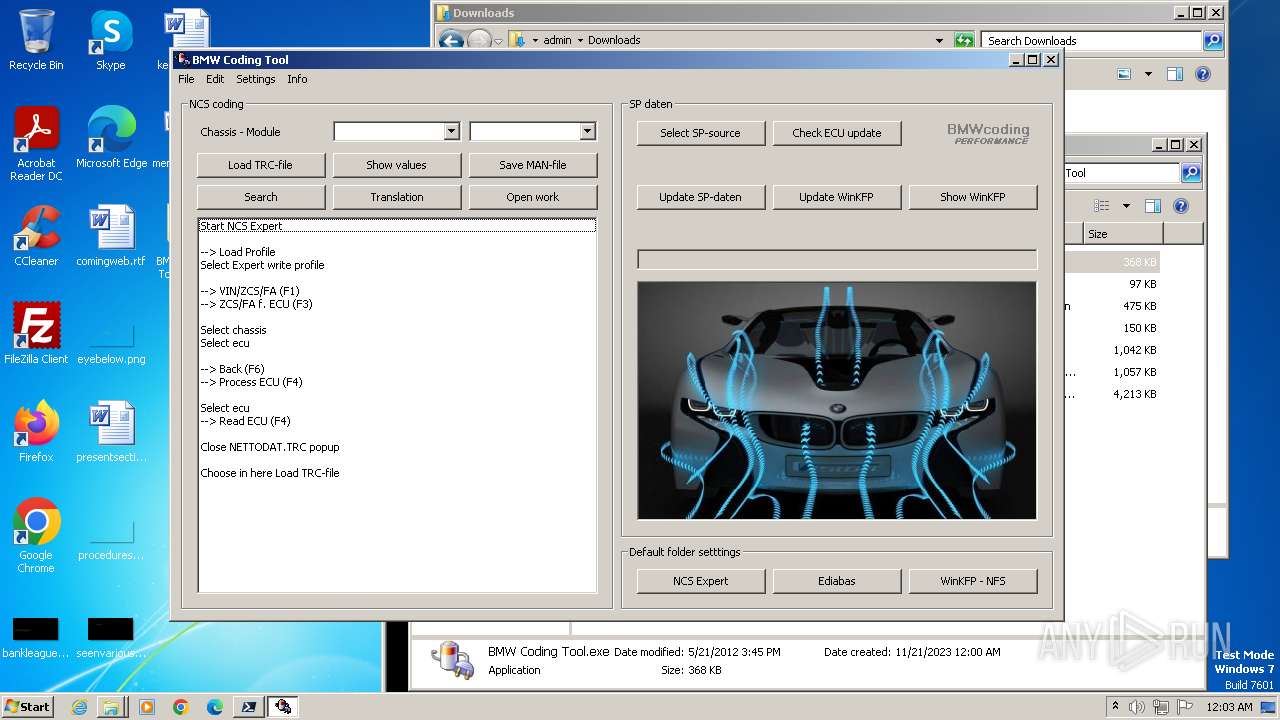Viewport: 1280px width, 720px height.
Task: Click BMW Coding Tool taskbar button
Action: click(283, 707)
